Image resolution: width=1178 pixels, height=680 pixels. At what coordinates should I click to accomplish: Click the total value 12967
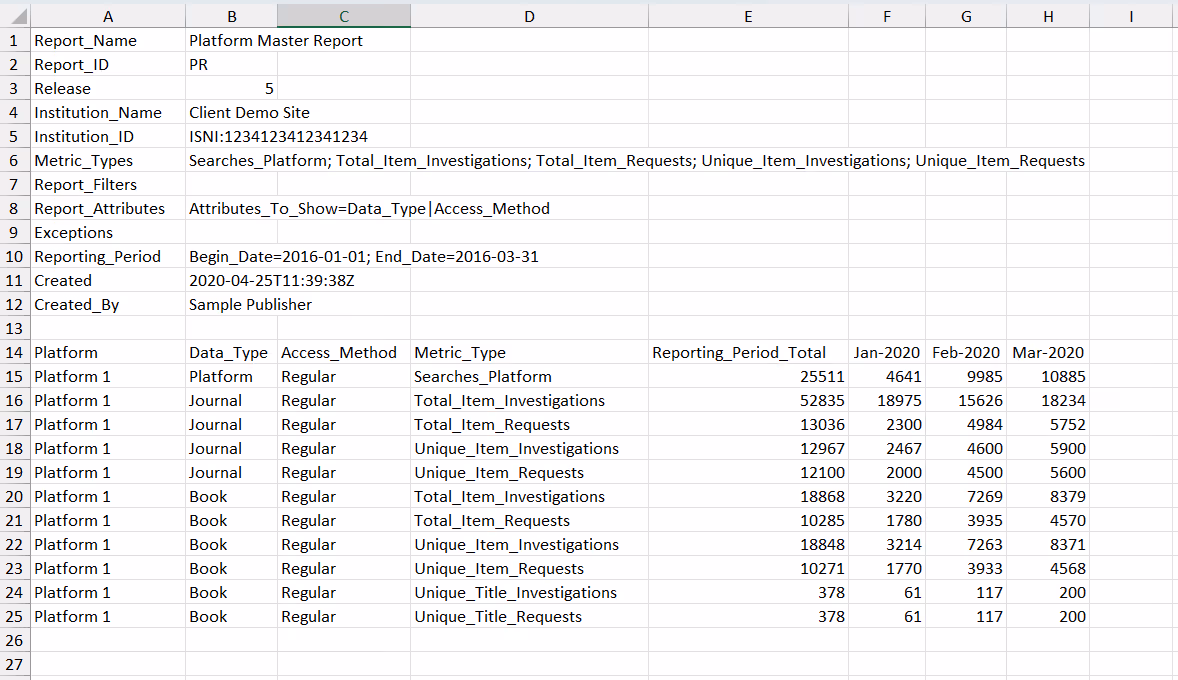(x=748, y=449)
